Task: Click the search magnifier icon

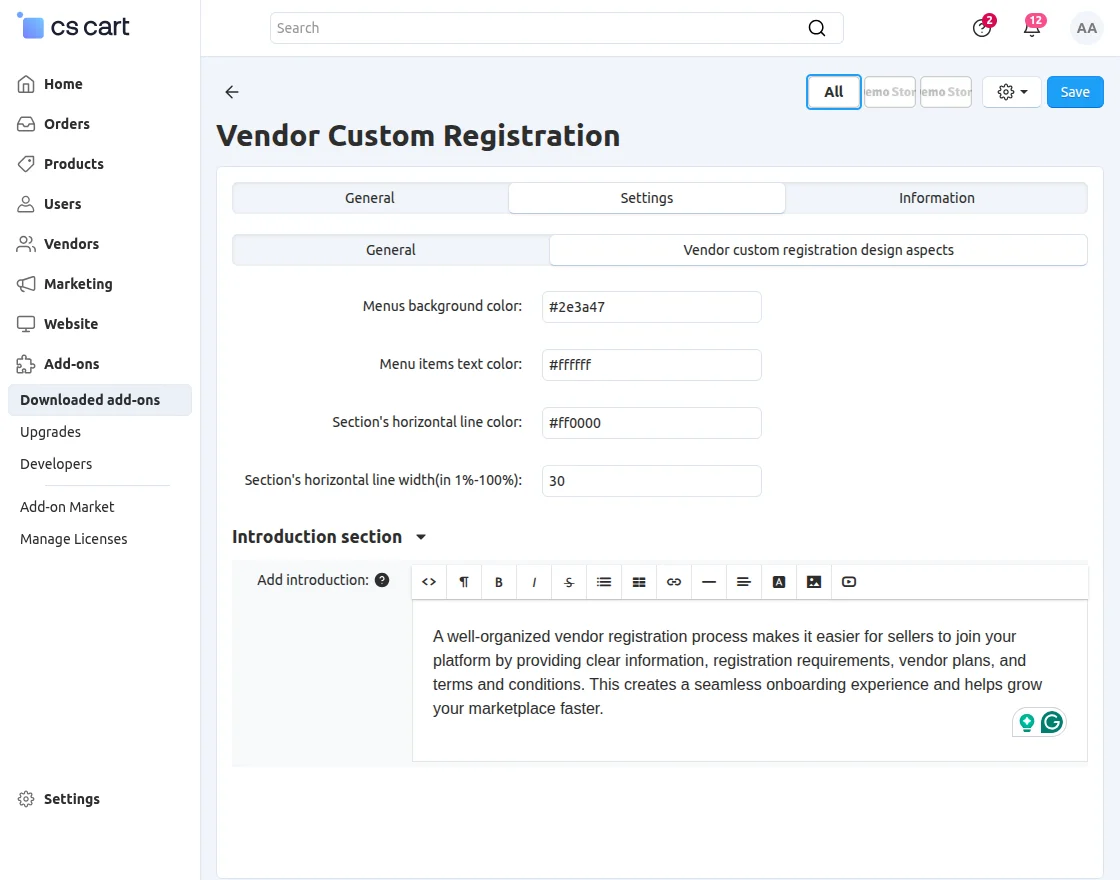Action: [x=816, y=28]
